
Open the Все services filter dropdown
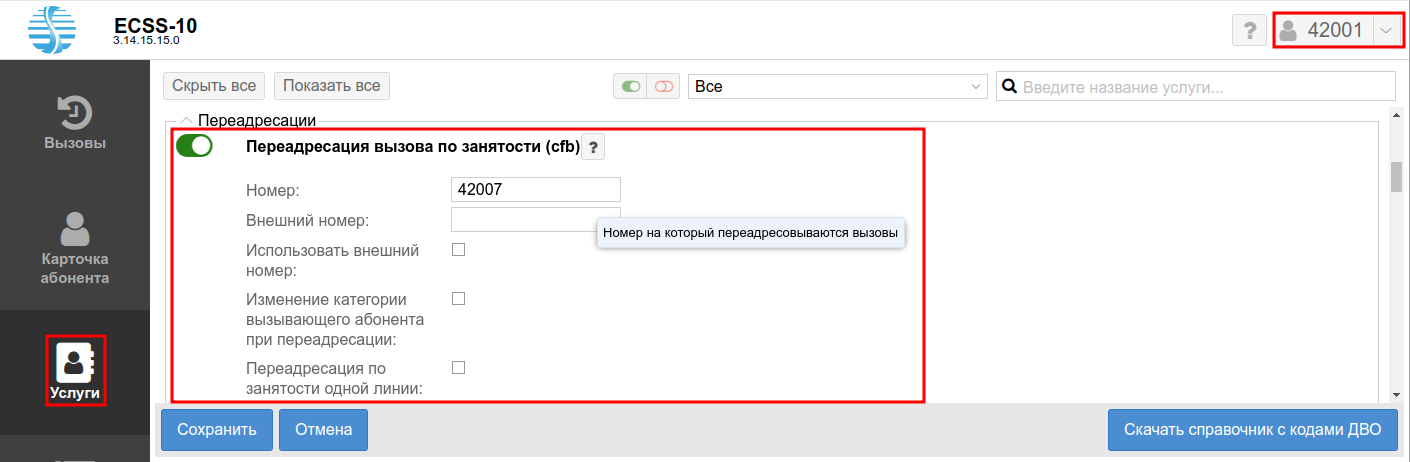[x=838, y=87]
